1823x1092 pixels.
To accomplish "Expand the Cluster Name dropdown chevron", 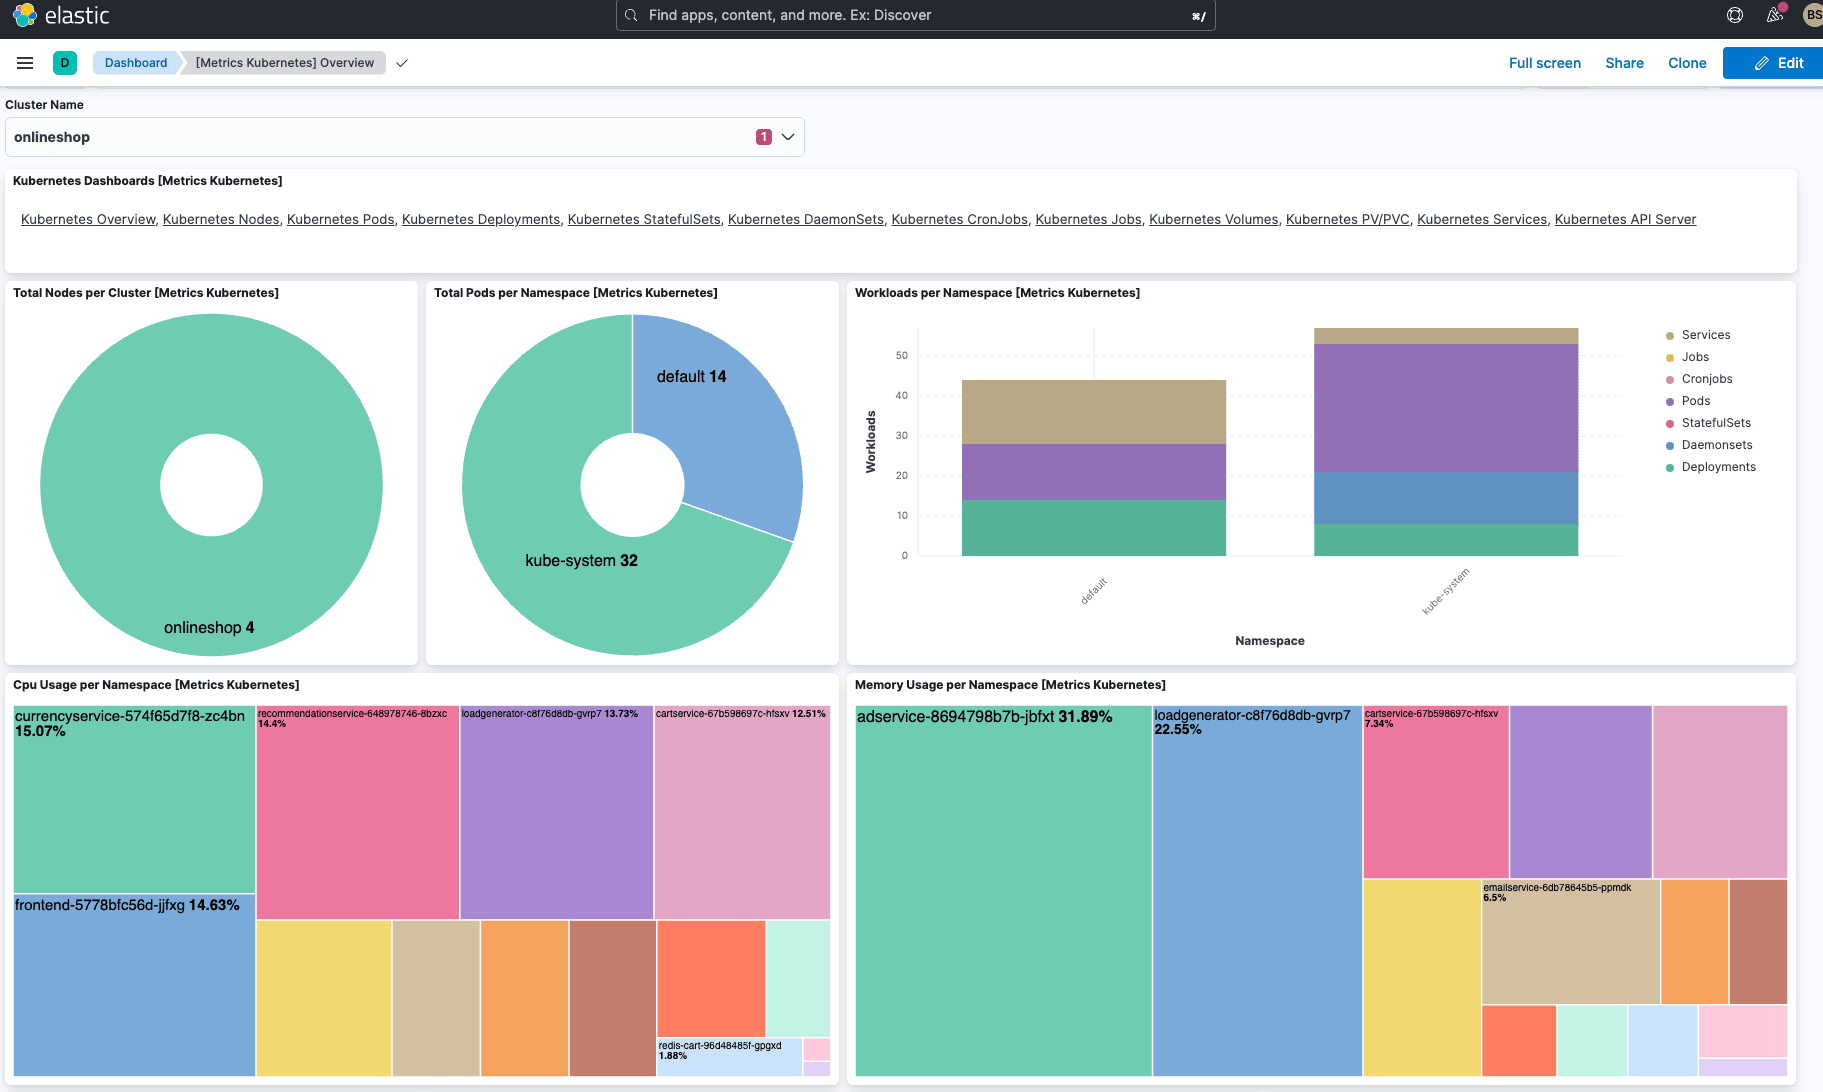I will [x=788, y=137].
